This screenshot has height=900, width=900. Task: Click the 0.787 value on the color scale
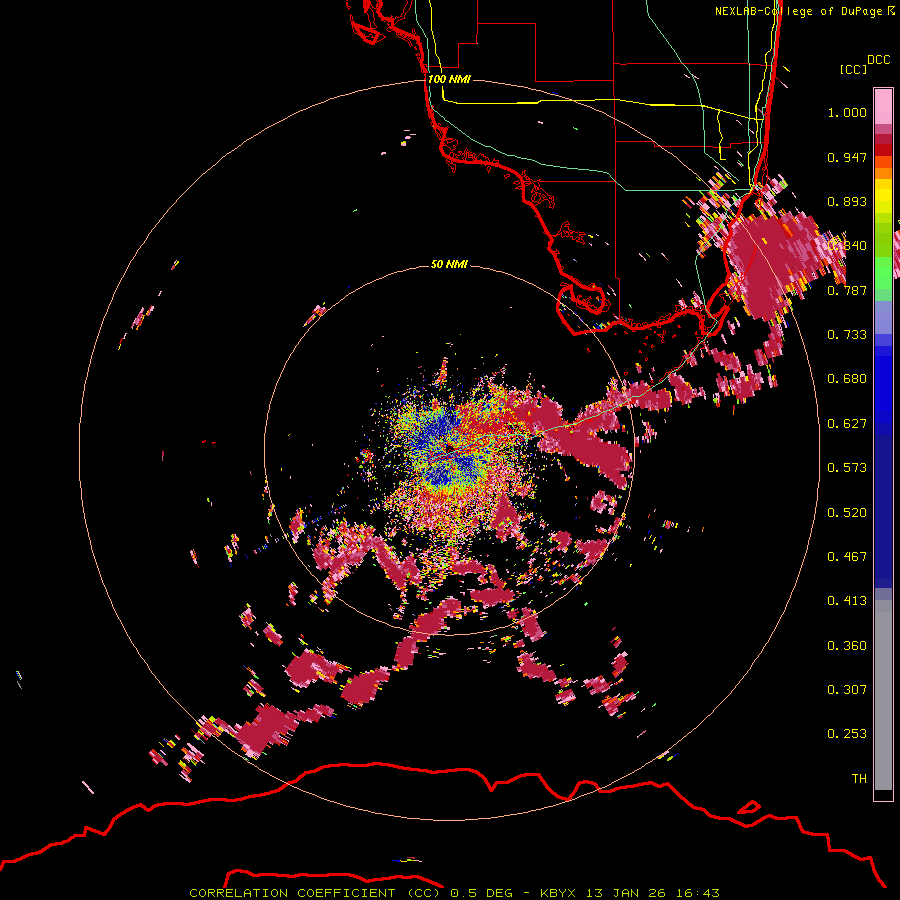pos(847,290)
